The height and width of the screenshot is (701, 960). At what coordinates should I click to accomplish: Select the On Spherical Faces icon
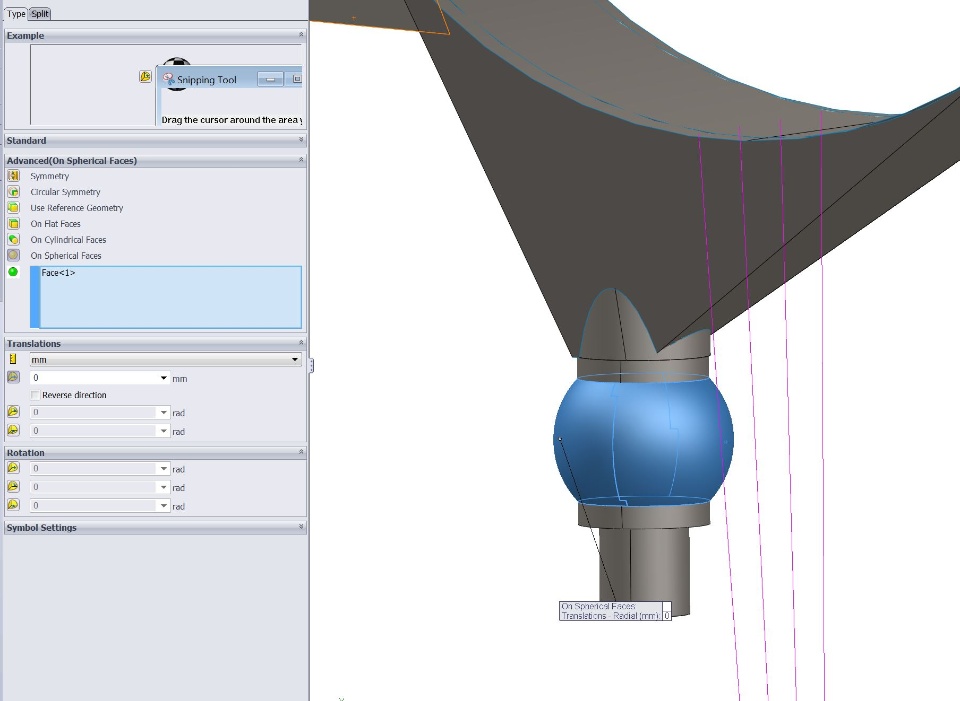[13, 255]
